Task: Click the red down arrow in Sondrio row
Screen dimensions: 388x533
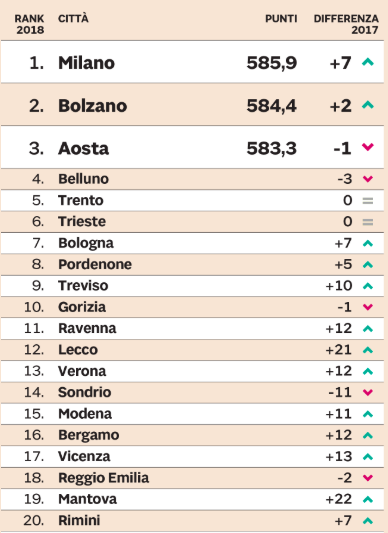Action: pos(368,392)
